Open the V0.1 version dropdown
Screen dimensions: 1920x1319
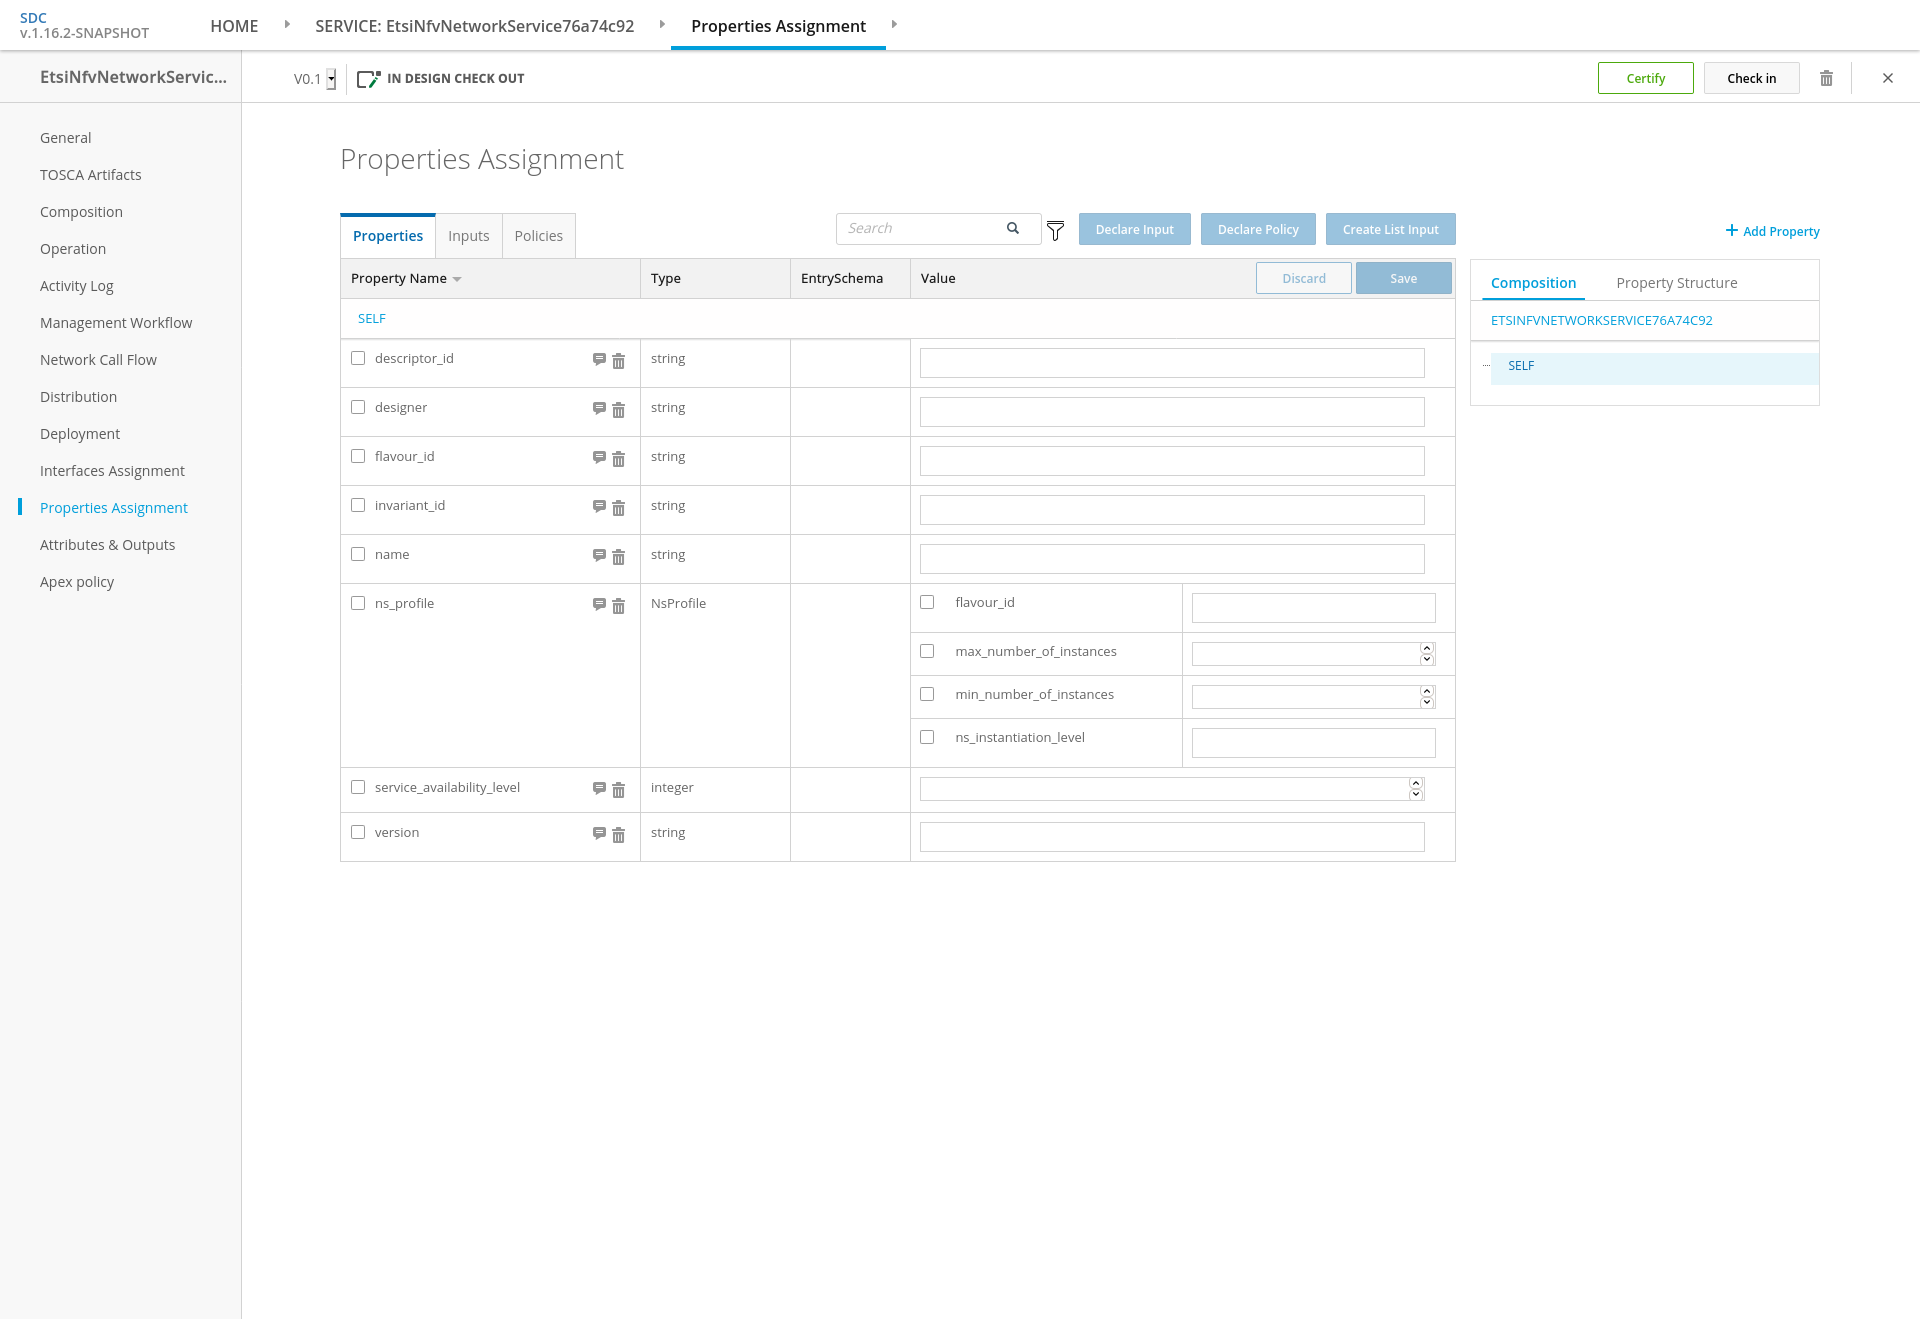331,79
